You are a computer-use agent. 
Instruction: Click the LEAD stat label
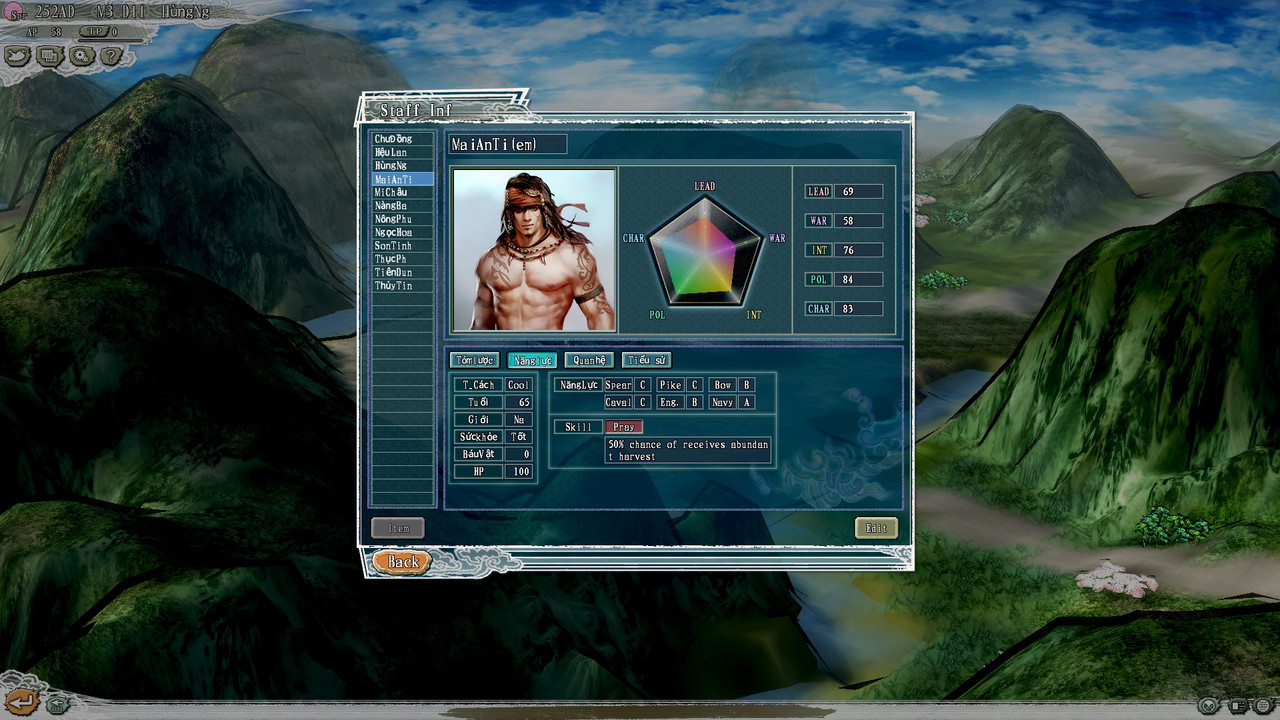click(818, 191)
